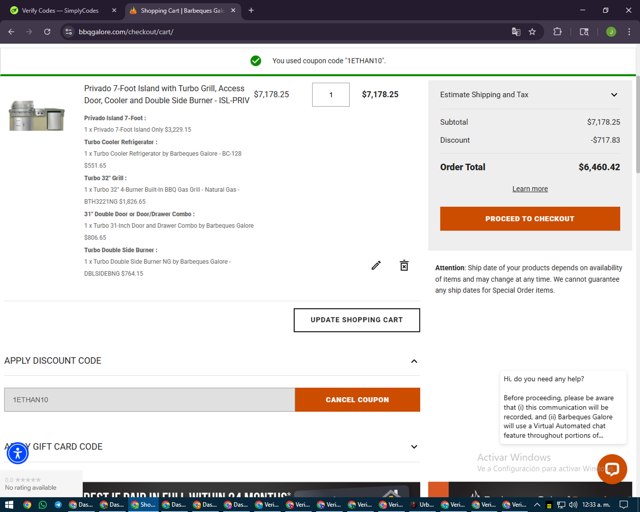Click the volume icon in system tray

click(573, 505)
